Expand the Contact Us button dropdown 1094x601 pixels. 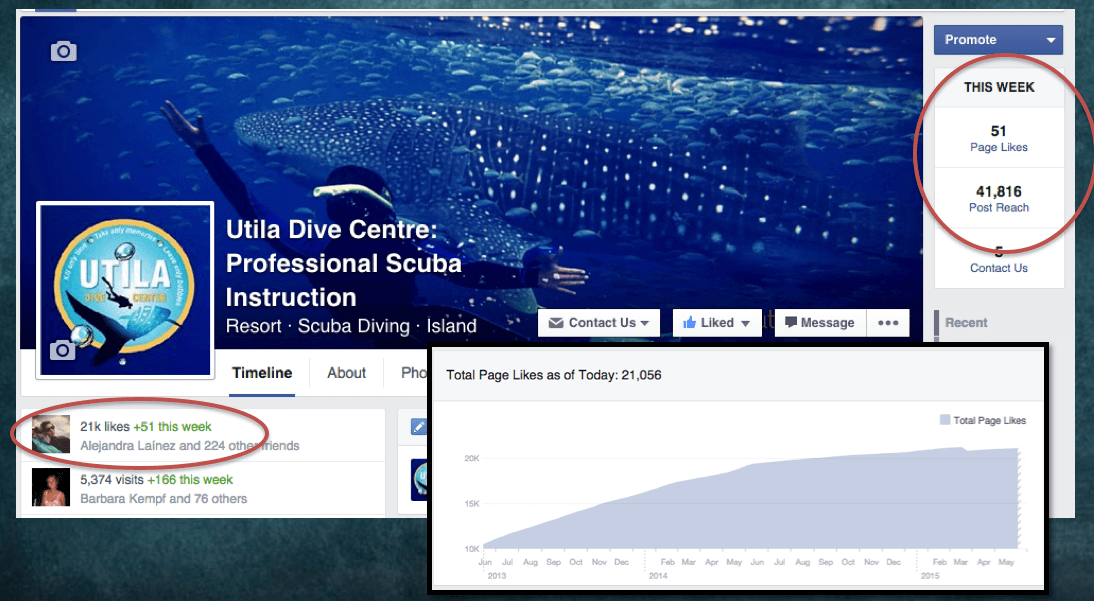pyautogui.click(x=645, y=323)
